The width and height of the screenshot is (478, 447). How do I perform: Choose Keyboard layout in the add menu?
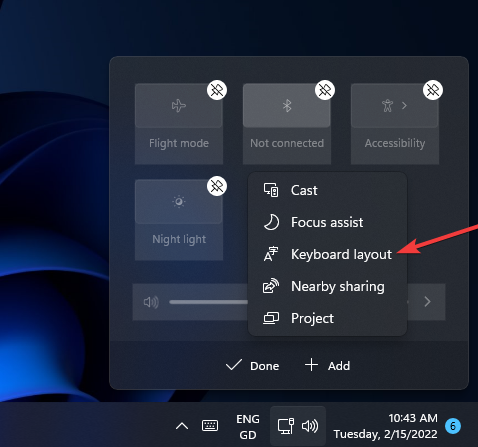tap(327, 254)
